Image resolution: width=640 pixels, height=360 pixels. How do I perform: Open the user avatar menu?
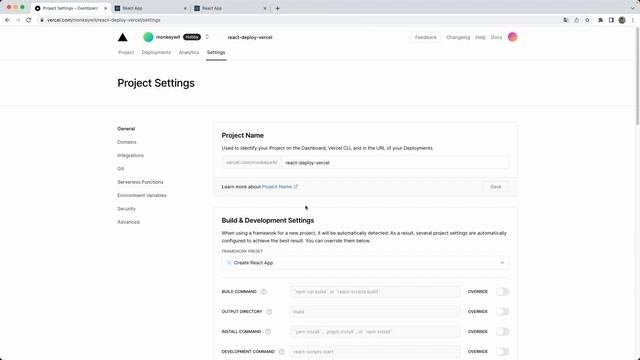[512, 37]
